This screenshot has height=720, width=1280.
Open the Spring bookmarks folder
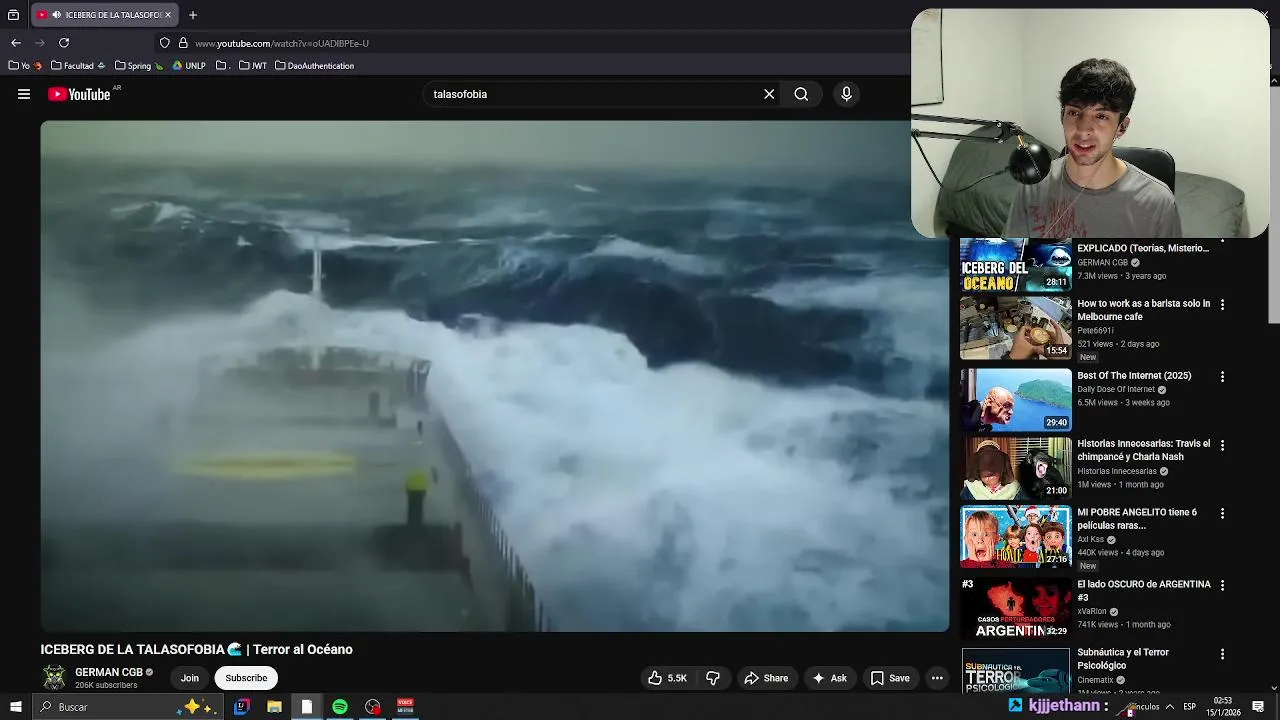coord(139,66)
